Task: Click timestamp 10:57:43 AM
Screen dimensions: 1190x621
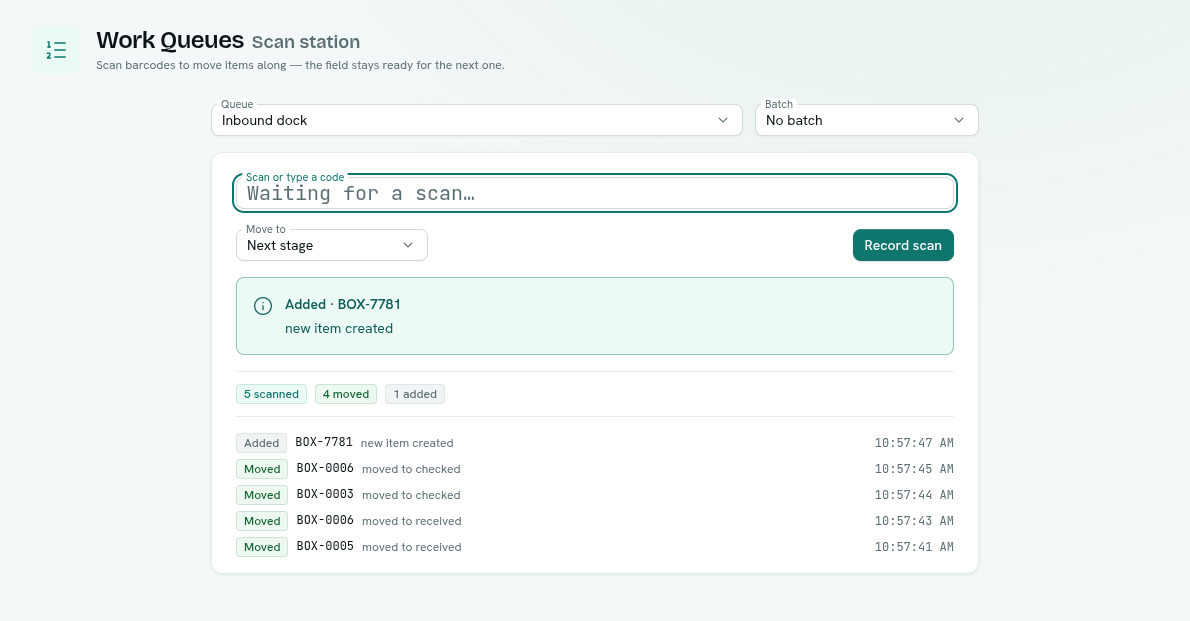Action: 914,521
